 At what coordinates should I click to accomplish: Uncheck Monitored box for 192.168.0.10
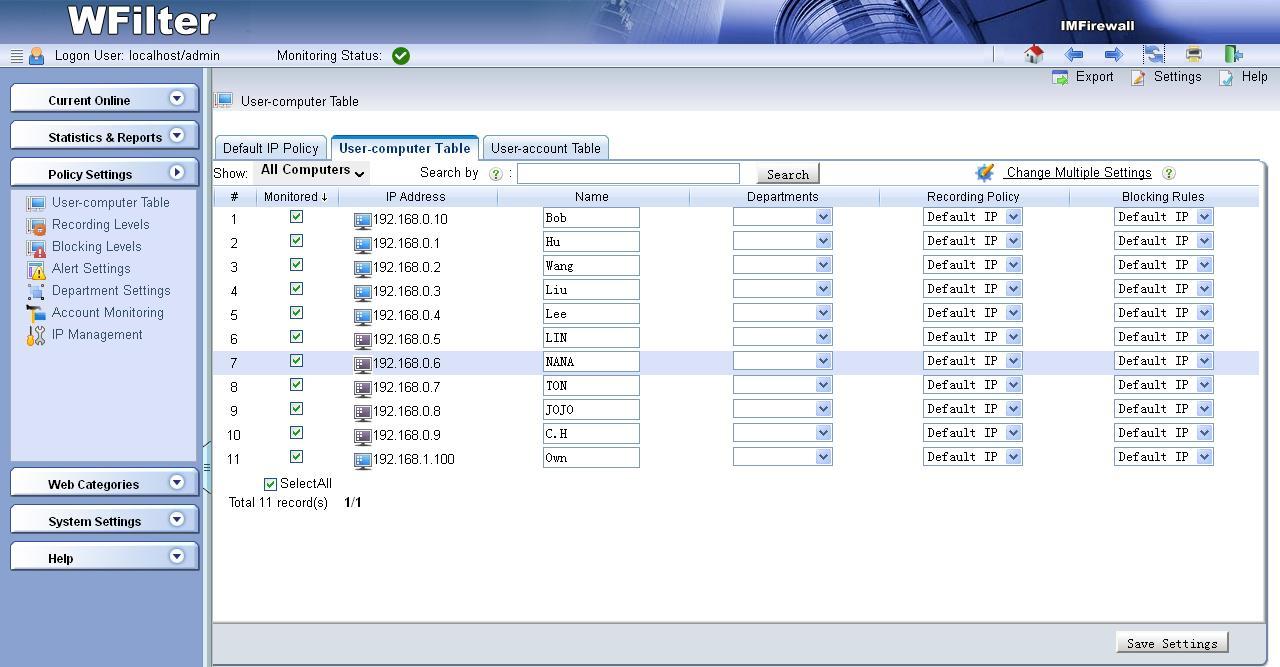pyautogui.click(x=296, y=217)
